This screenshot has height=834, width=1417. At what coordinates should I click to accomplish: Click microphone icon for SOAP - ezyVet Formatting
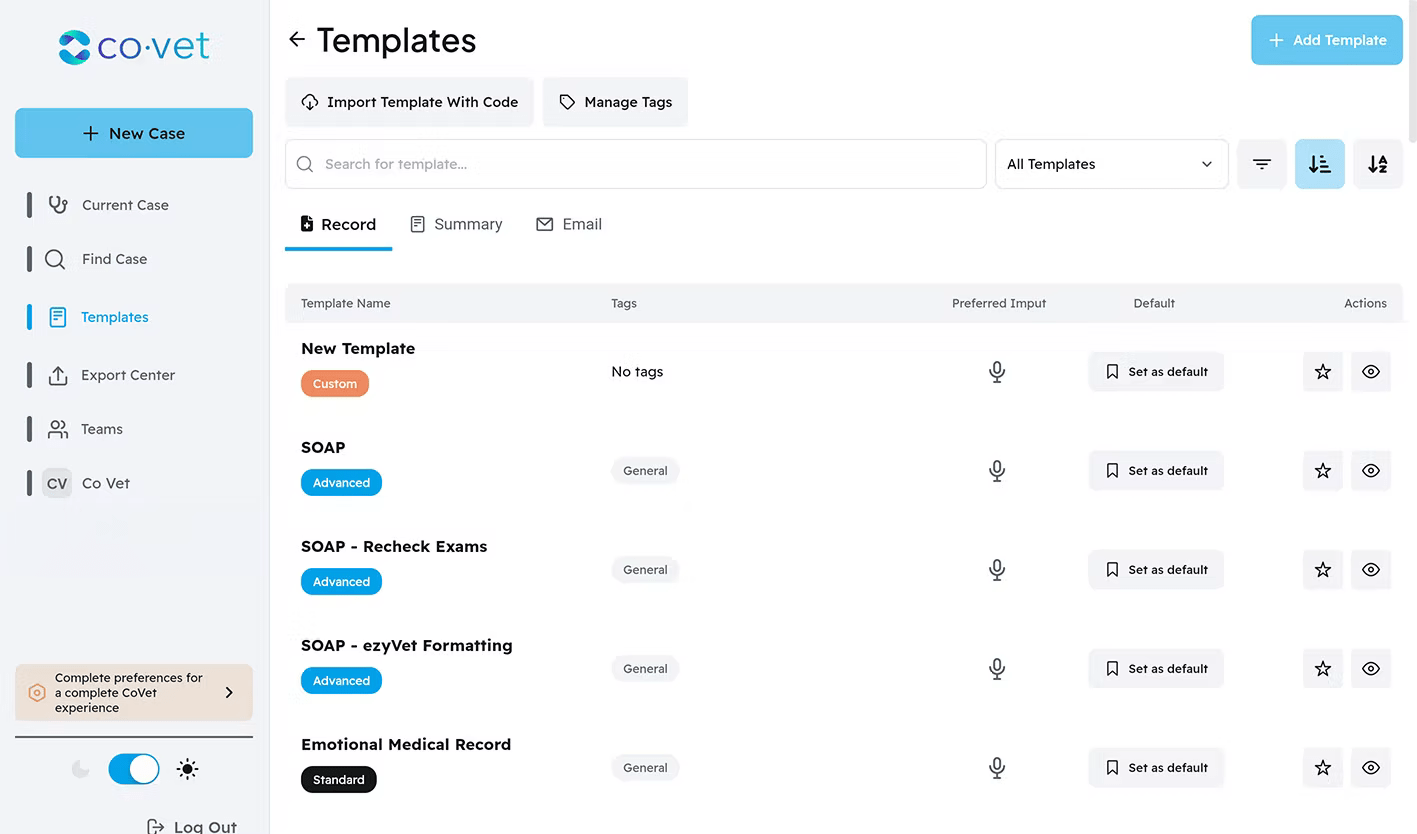point(997,669)
